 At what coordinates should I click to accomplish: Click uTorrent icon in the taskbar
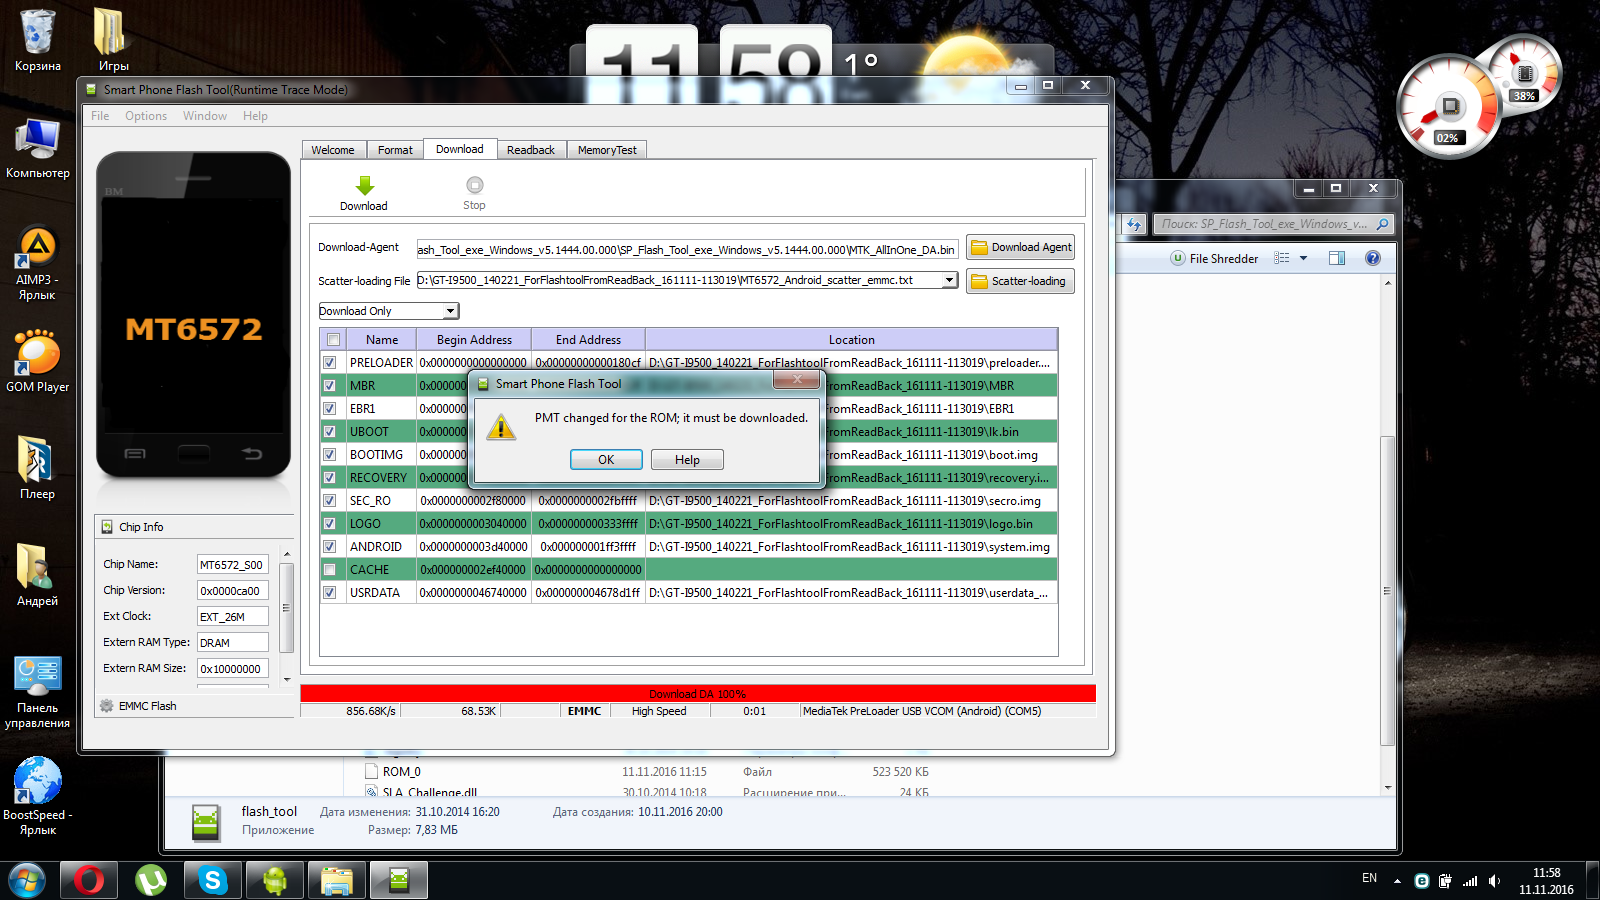pyautogui.click(x=150, y=880)
